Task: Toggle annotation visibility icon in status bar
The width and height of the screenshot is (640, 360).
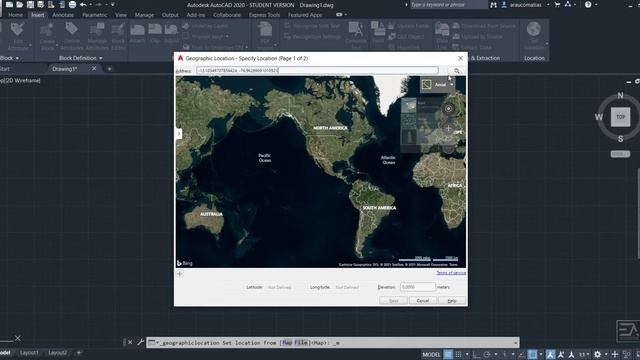Action: 550,354
